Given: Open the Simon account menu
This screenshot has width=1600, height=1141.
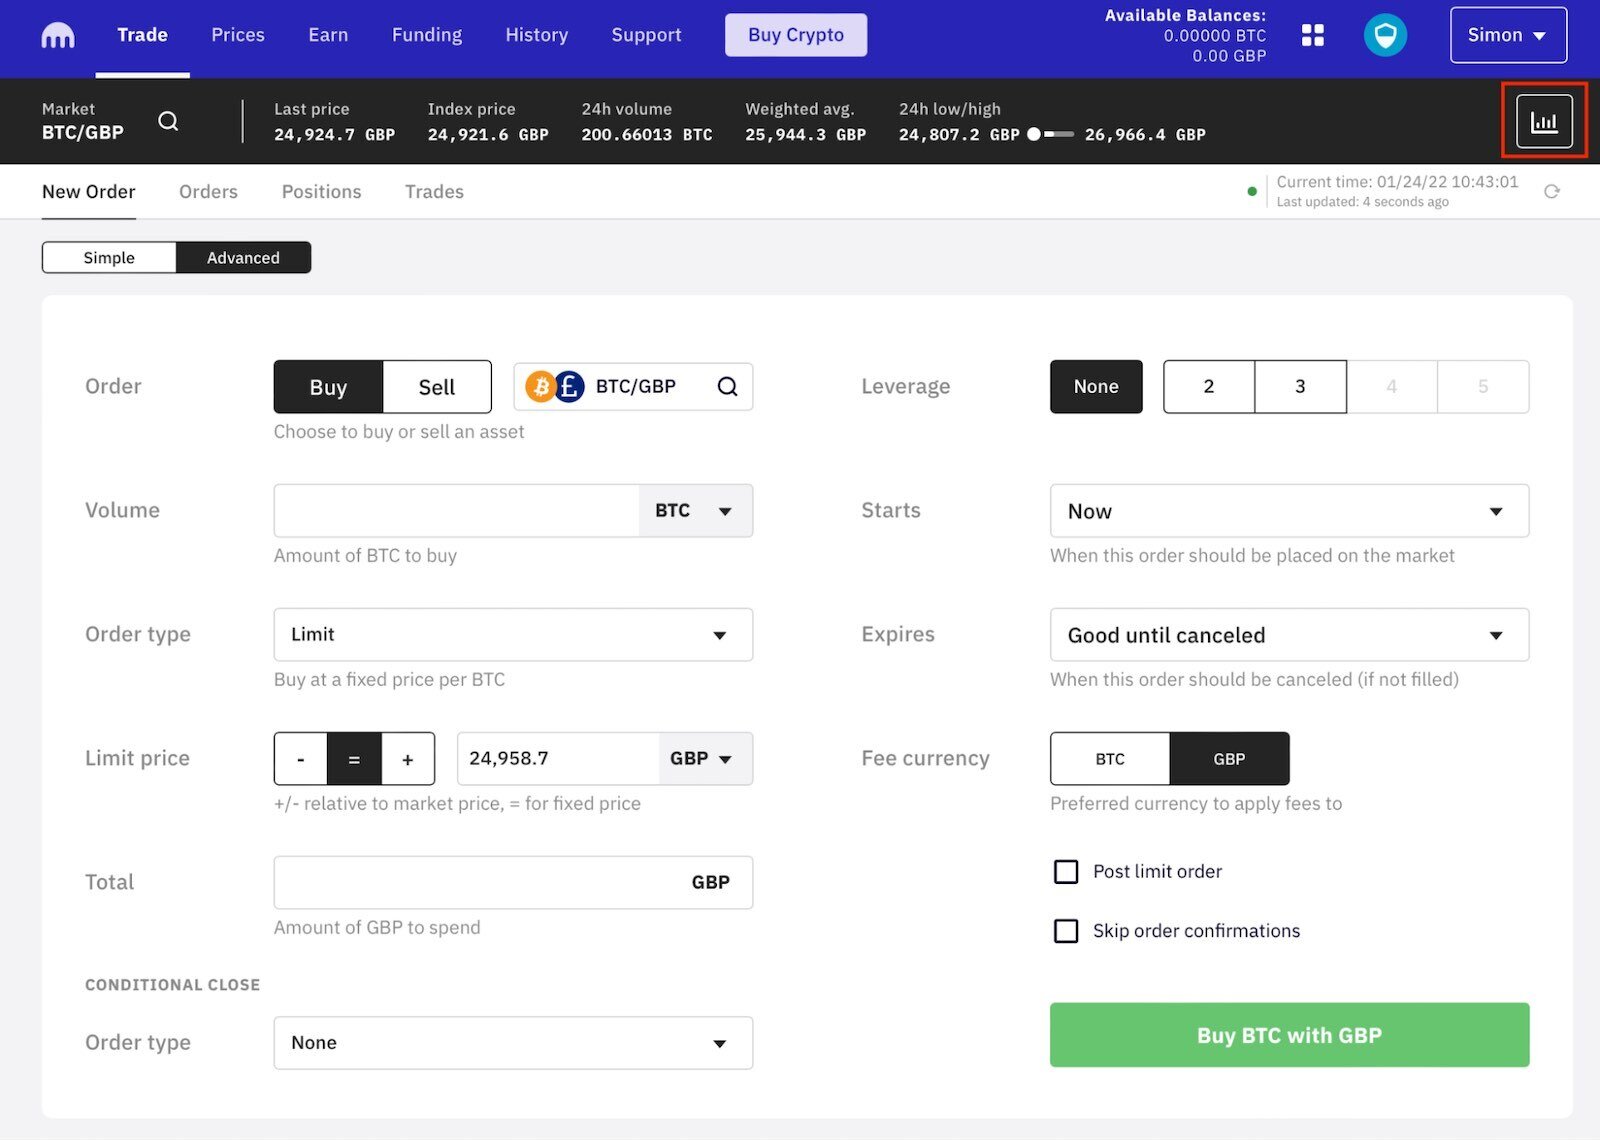Looking at the screenshot, I should click(x=1508, y=35).
